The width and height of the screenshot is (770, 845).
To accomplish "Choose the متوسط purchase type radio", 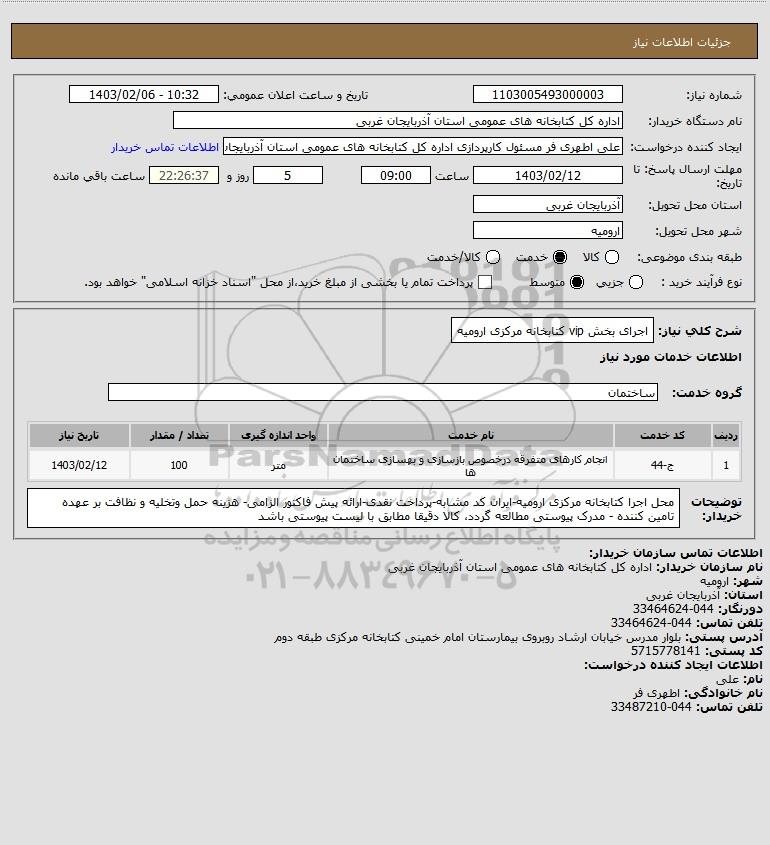I will click(577, 282).
